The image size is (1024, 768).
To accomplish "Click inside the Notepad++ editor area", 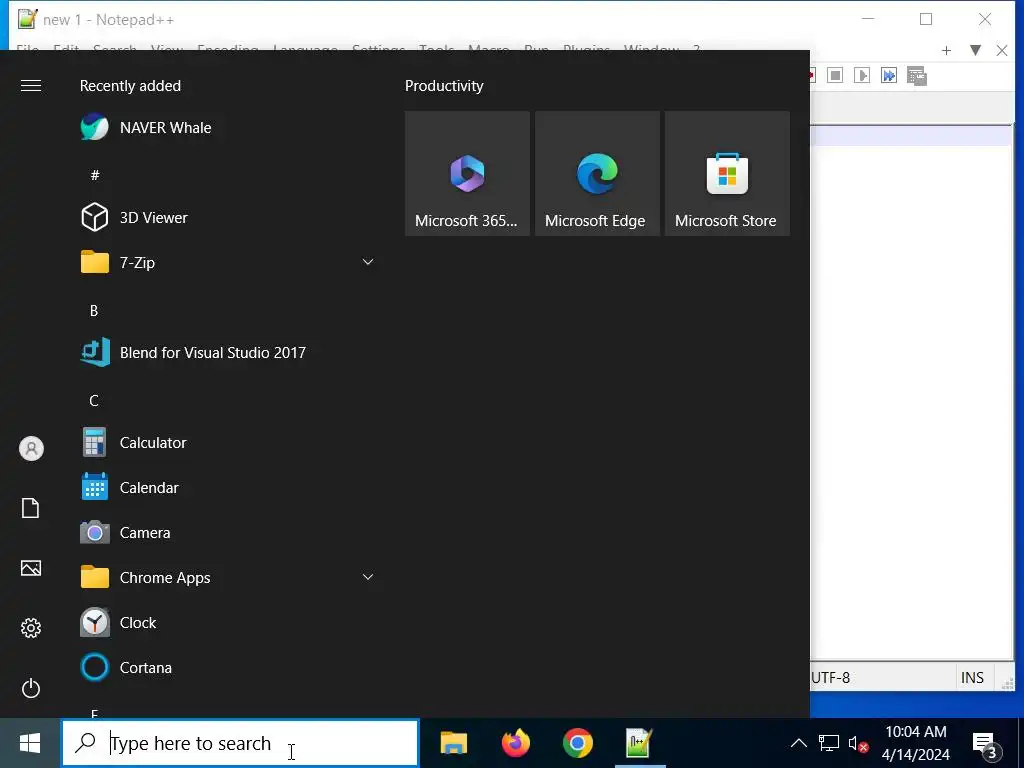I will point(911,392).
